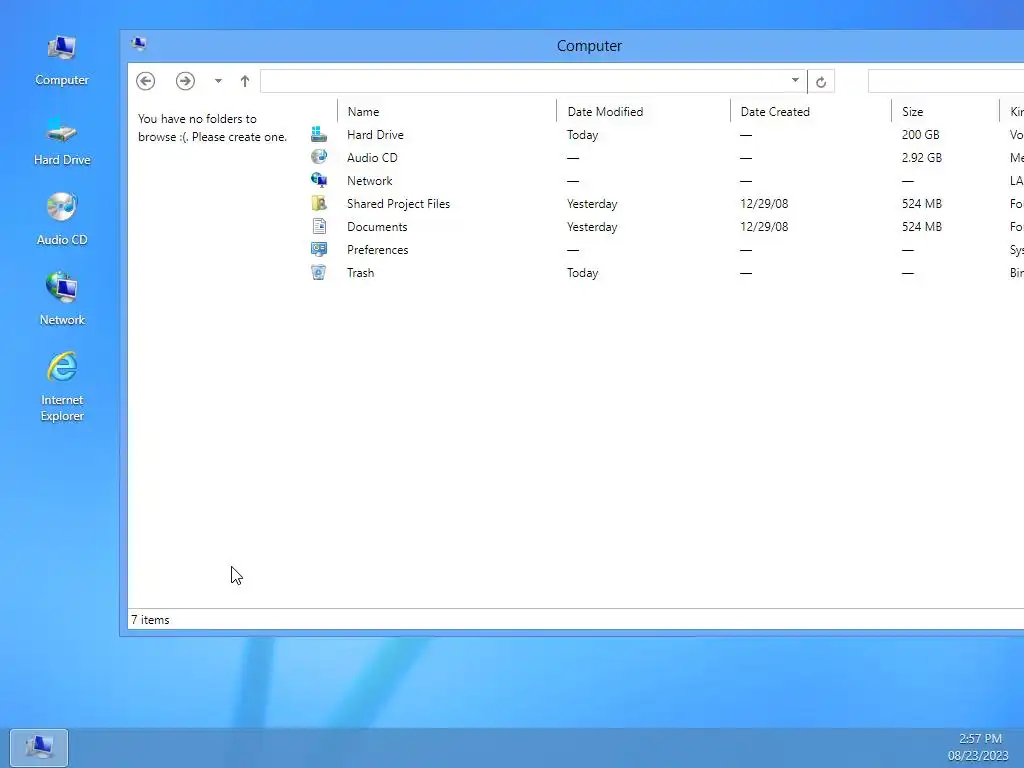This screenshot has width=1024, height=768.
Task: Click the Computer window title bar icon
Action: click(x=138, y=44)
